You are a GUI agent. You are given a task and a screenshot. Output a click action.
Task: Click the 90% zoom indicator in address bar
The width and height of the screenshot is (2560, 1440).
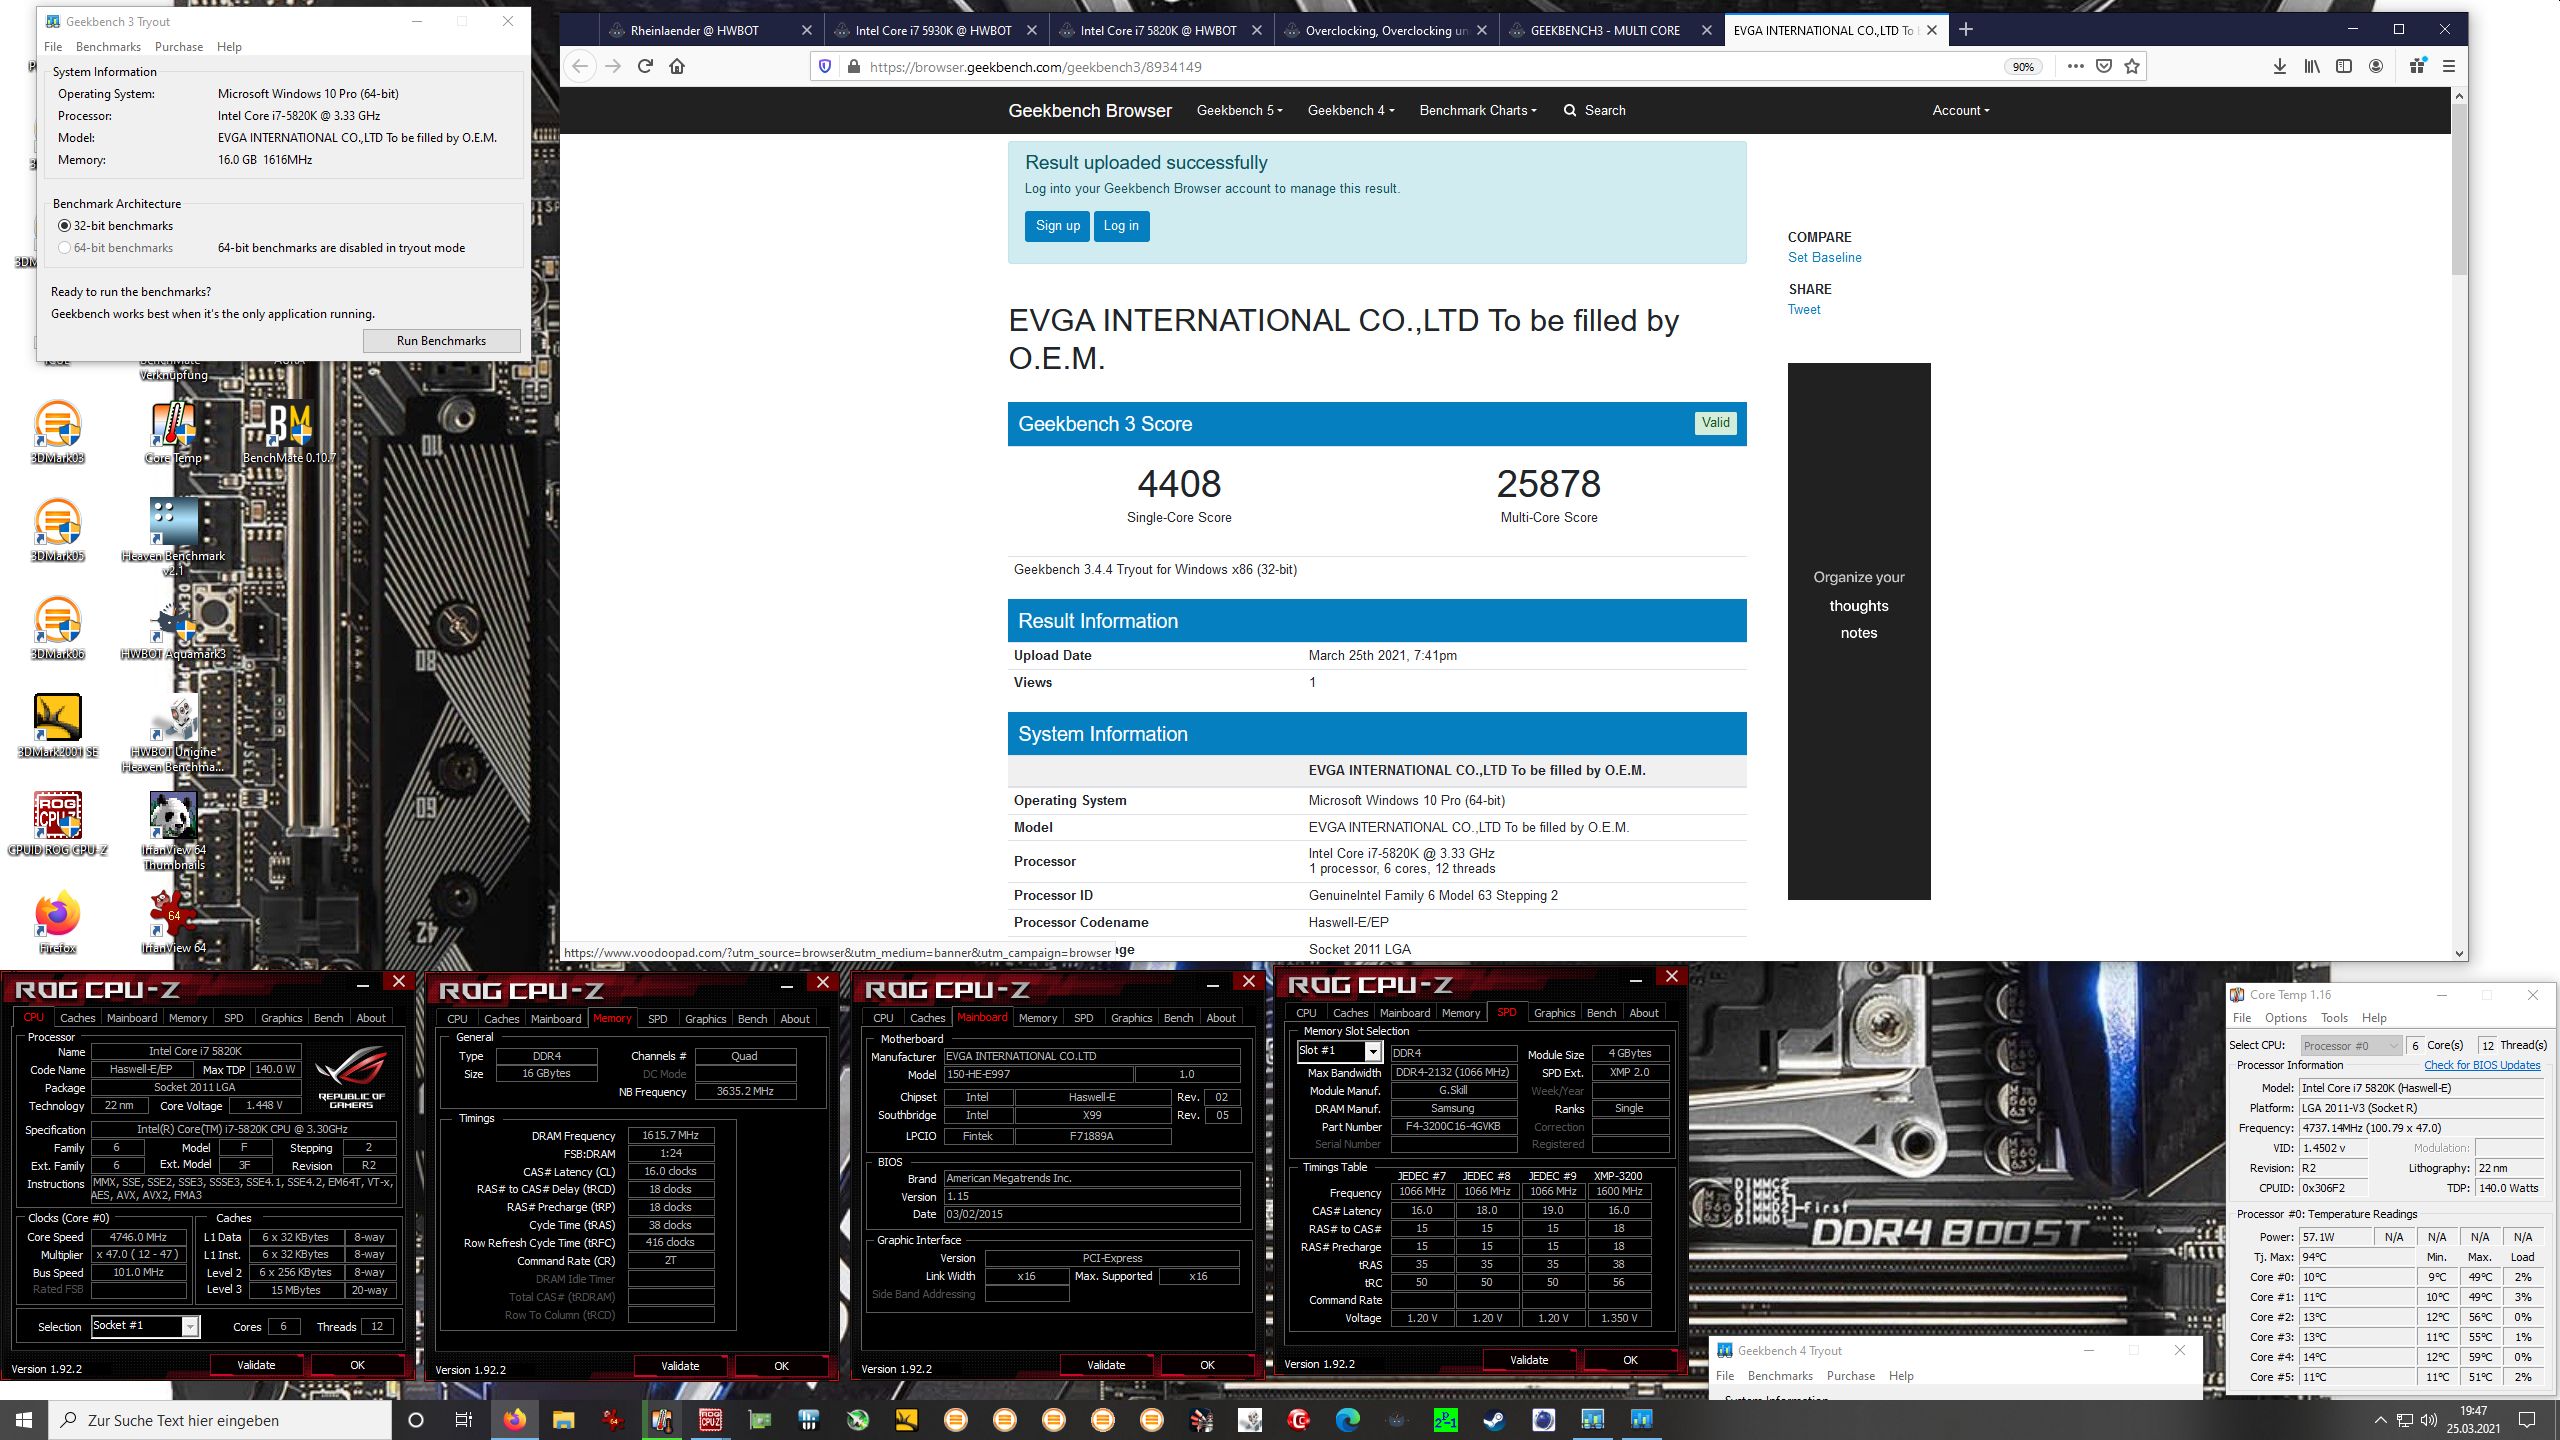[x=2023, y=67]
